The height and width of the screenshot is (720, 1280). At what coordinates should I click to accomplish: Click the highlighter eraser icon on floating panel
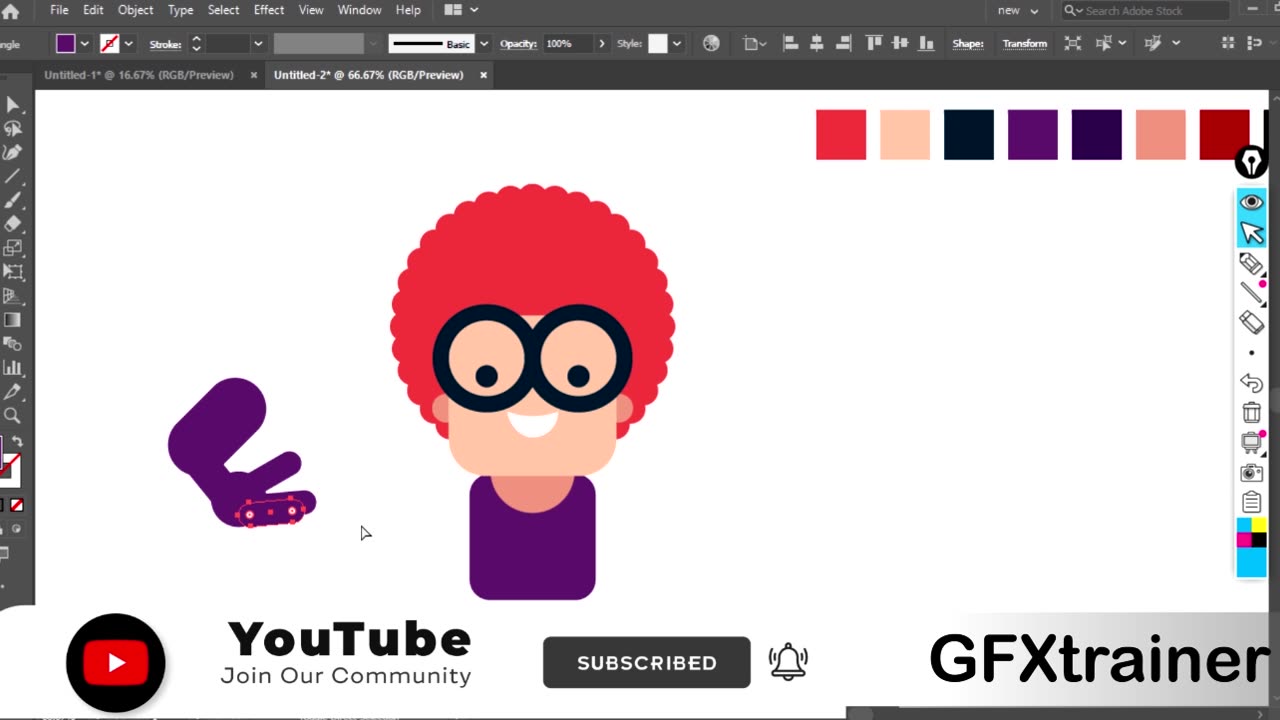[1251, 322]
